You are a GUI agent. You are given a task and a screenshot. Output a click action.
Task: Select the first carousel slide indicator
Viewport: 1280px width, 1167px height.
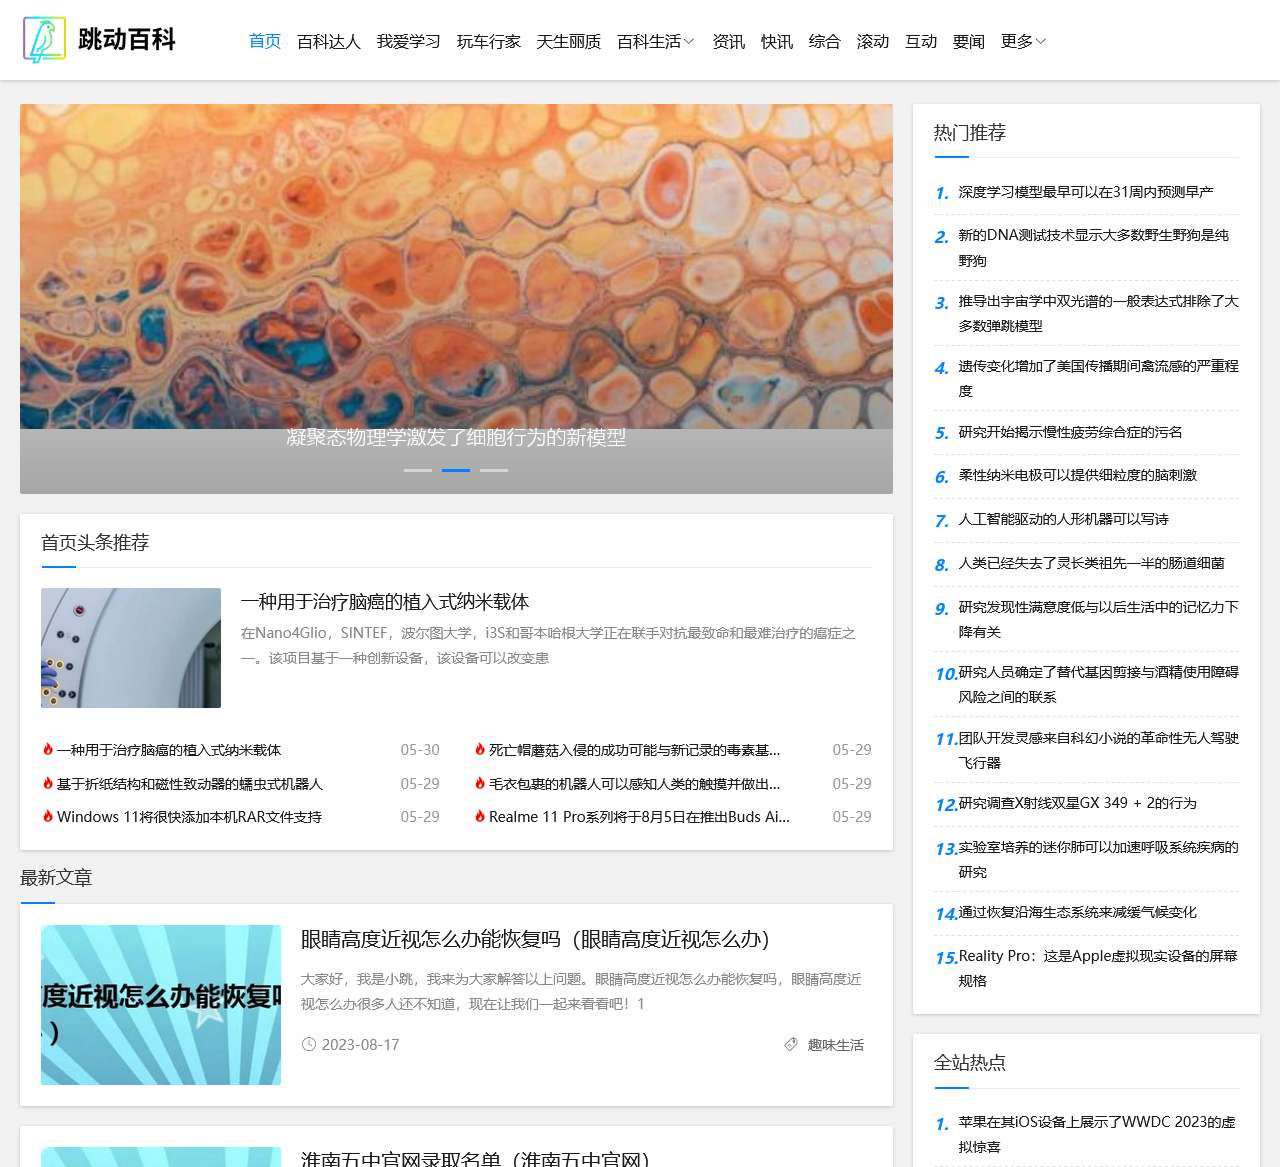click(x=418, y=470)
